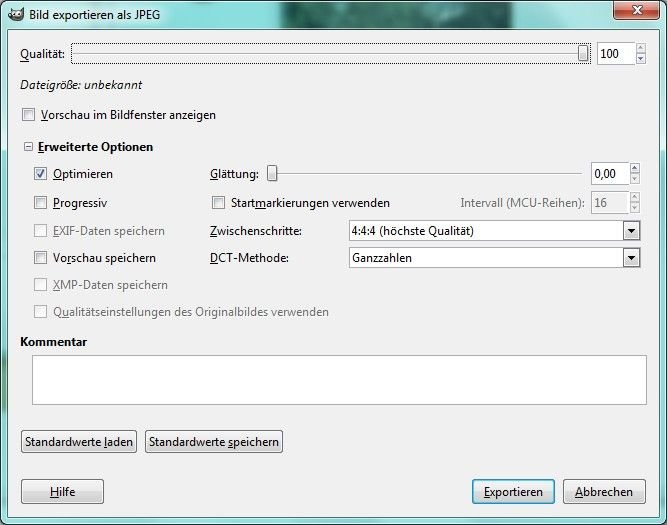Click the Qualität slider handle
Screen dimensions: 667x525
[x=583, y=54]
